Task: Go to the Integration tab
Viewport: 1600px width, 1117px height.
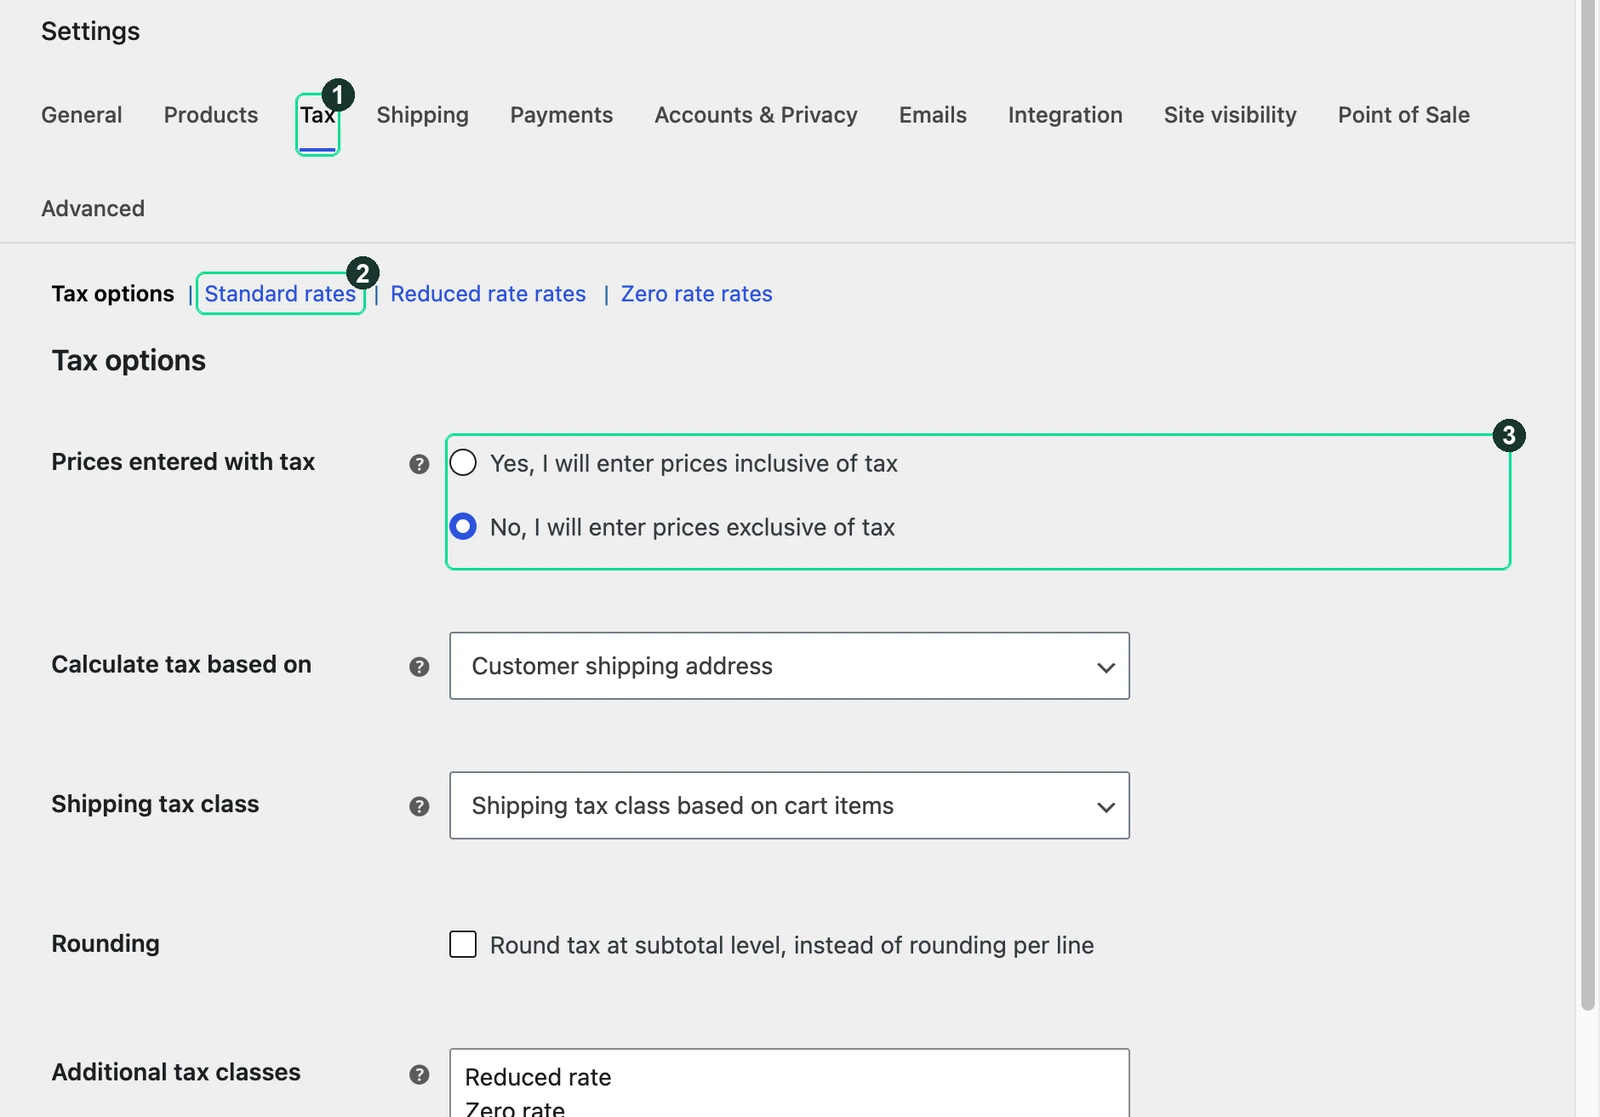Action: [1065, 115]
